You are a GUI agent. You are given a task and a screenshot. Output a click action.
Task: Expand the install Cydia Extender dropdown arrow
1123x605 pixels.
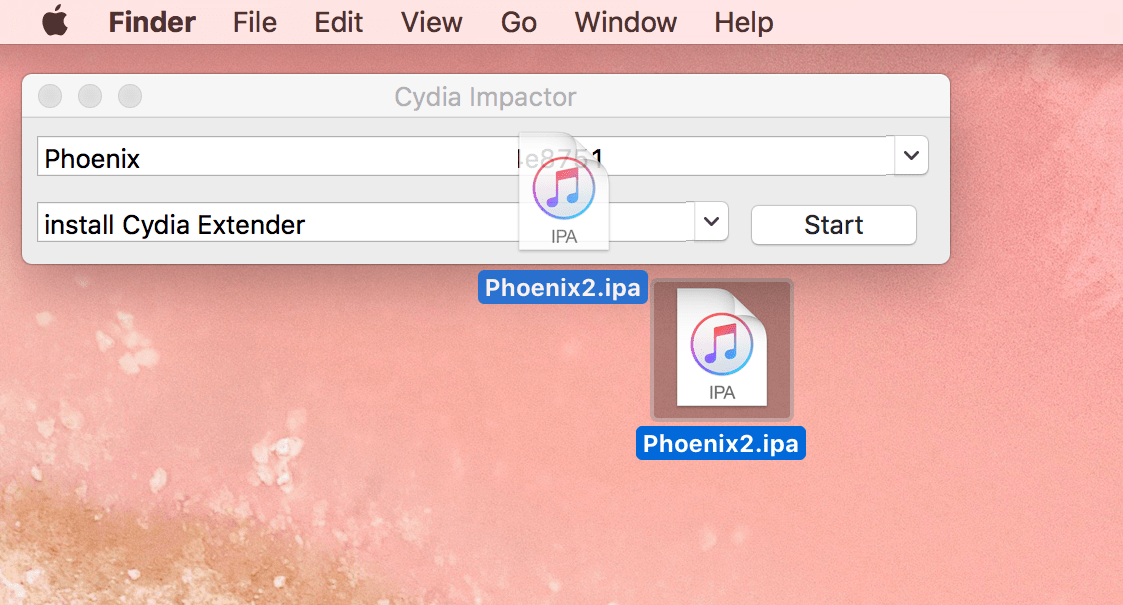tap(711, 221)
